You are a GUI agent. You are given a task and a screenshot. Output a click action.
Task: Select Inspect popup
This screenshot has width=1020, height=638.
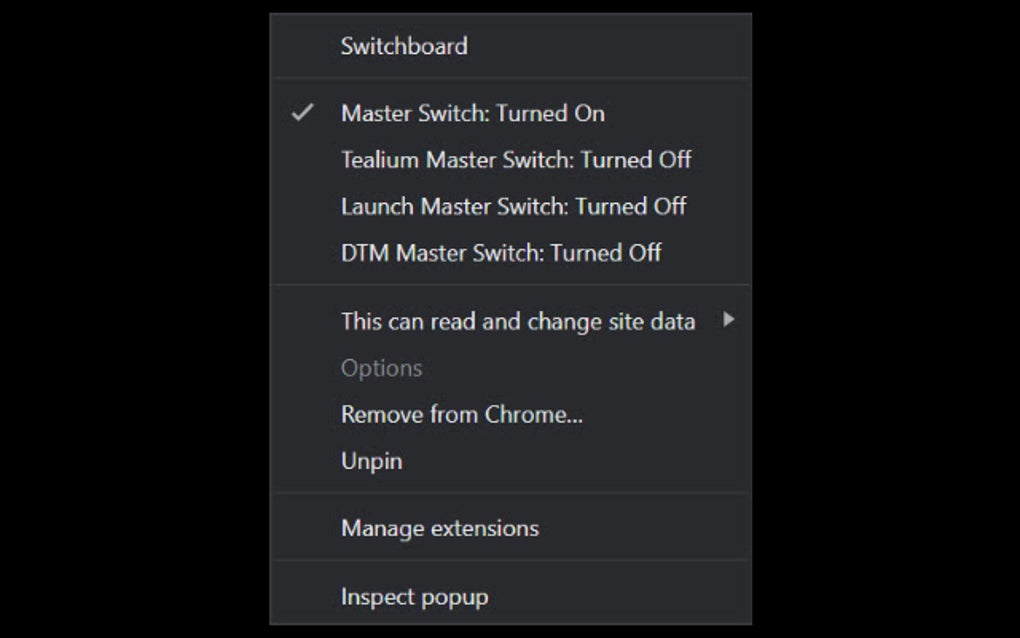(414, 595)
